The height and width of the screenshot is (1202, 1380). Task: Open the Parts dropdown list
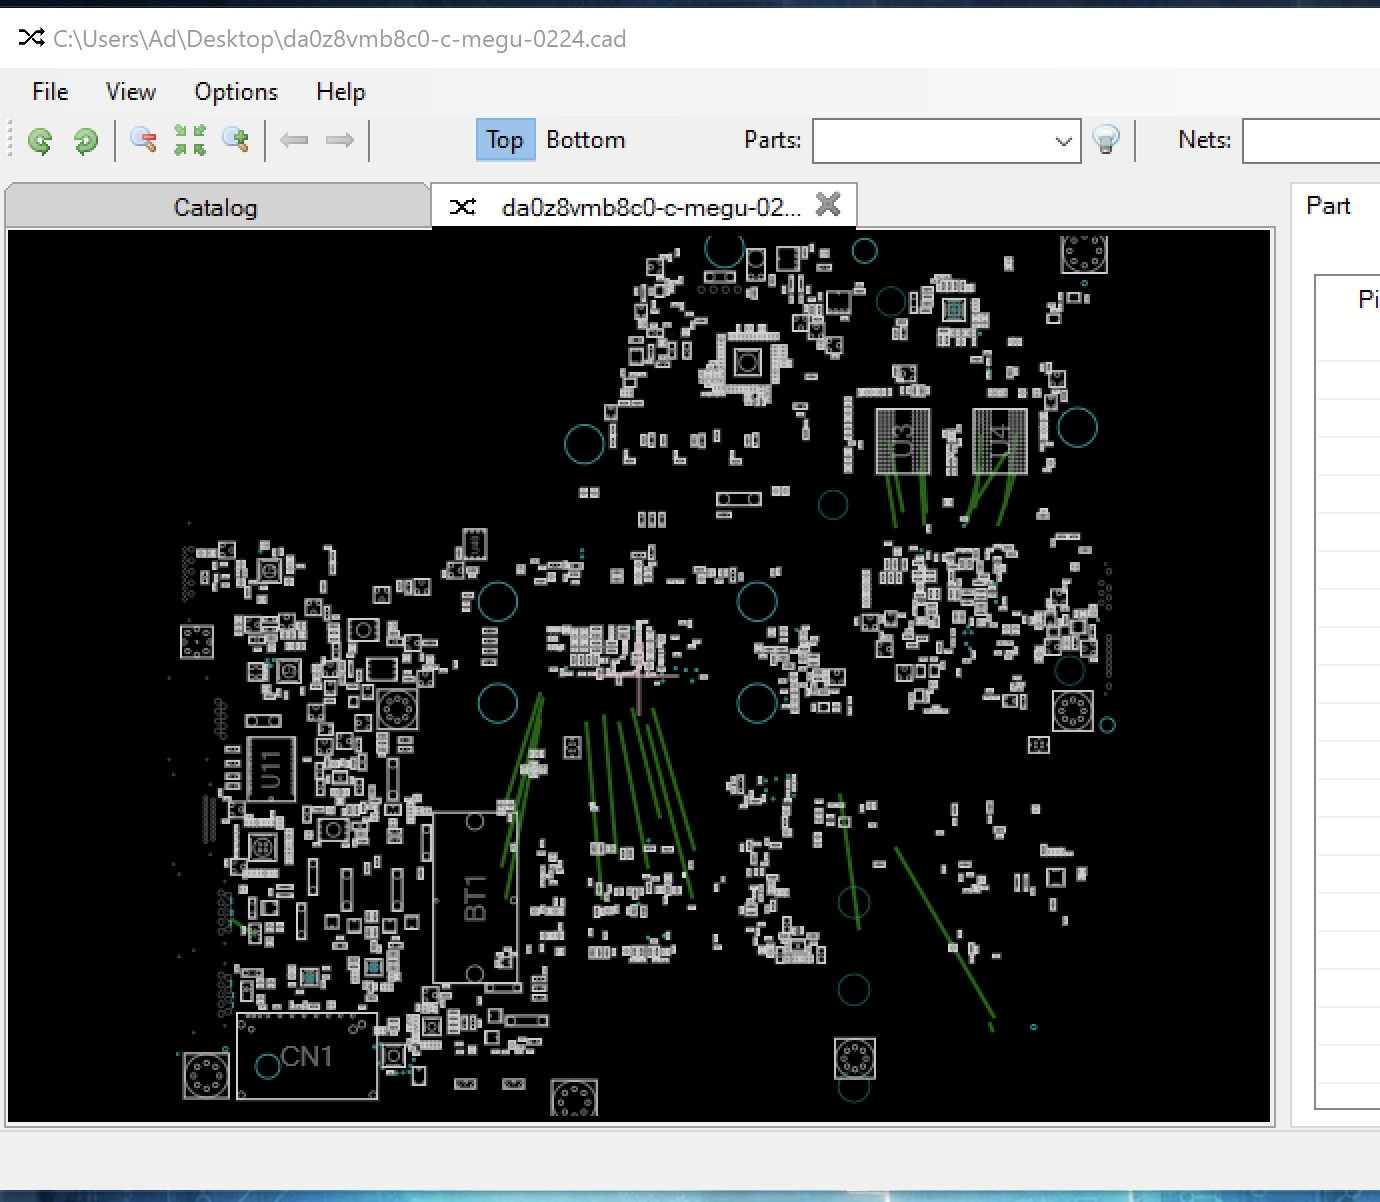pyautogui.click(x=1063, y=140)
